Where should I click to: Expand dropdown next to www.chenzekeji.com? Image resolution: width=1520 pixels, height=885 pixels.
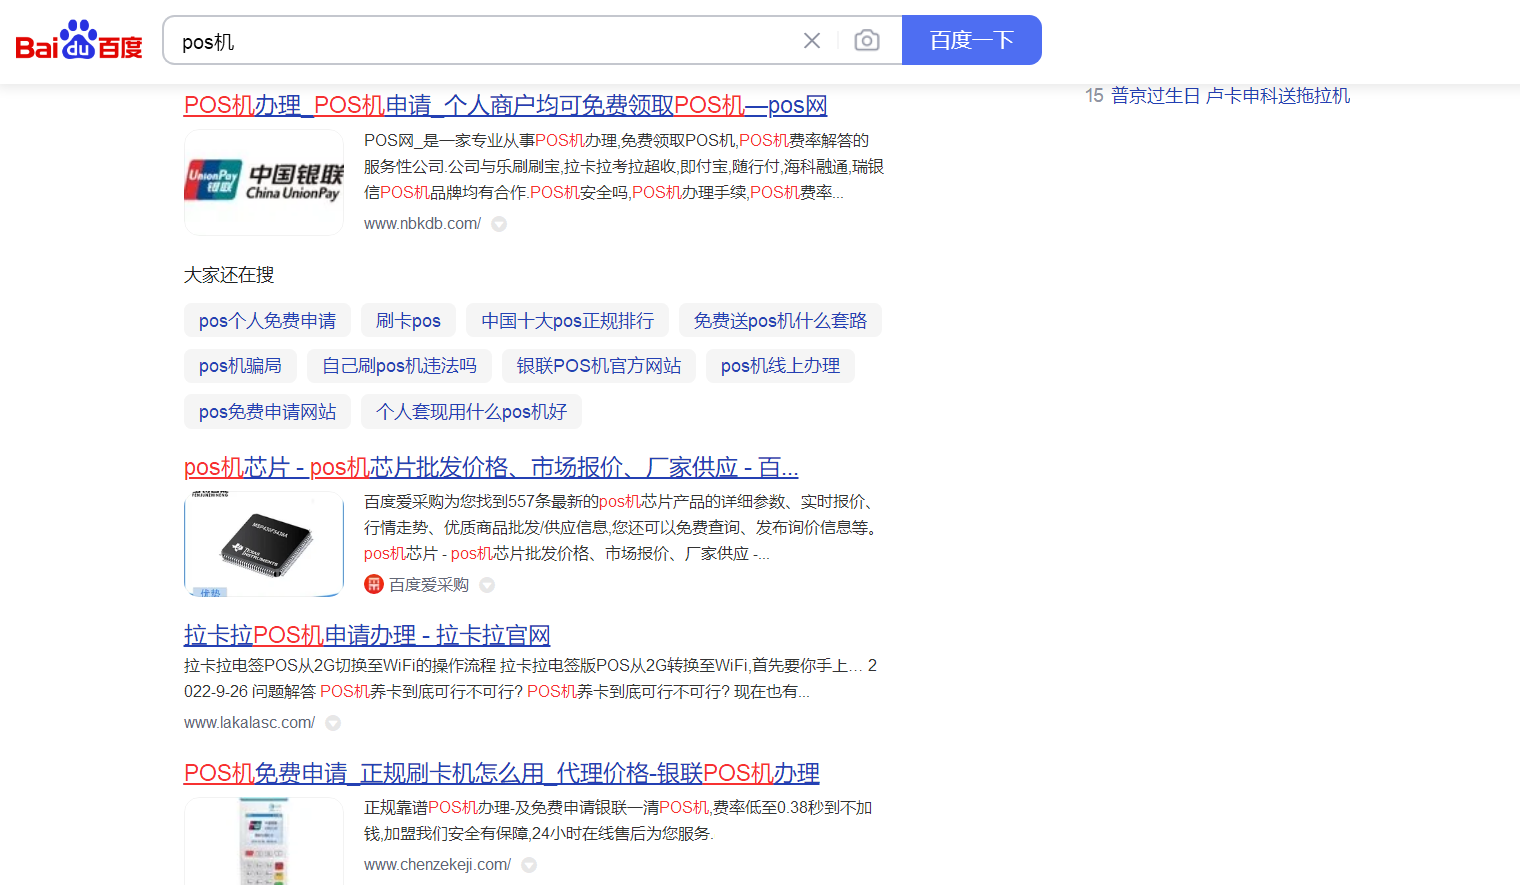click(x=529, y=865)
